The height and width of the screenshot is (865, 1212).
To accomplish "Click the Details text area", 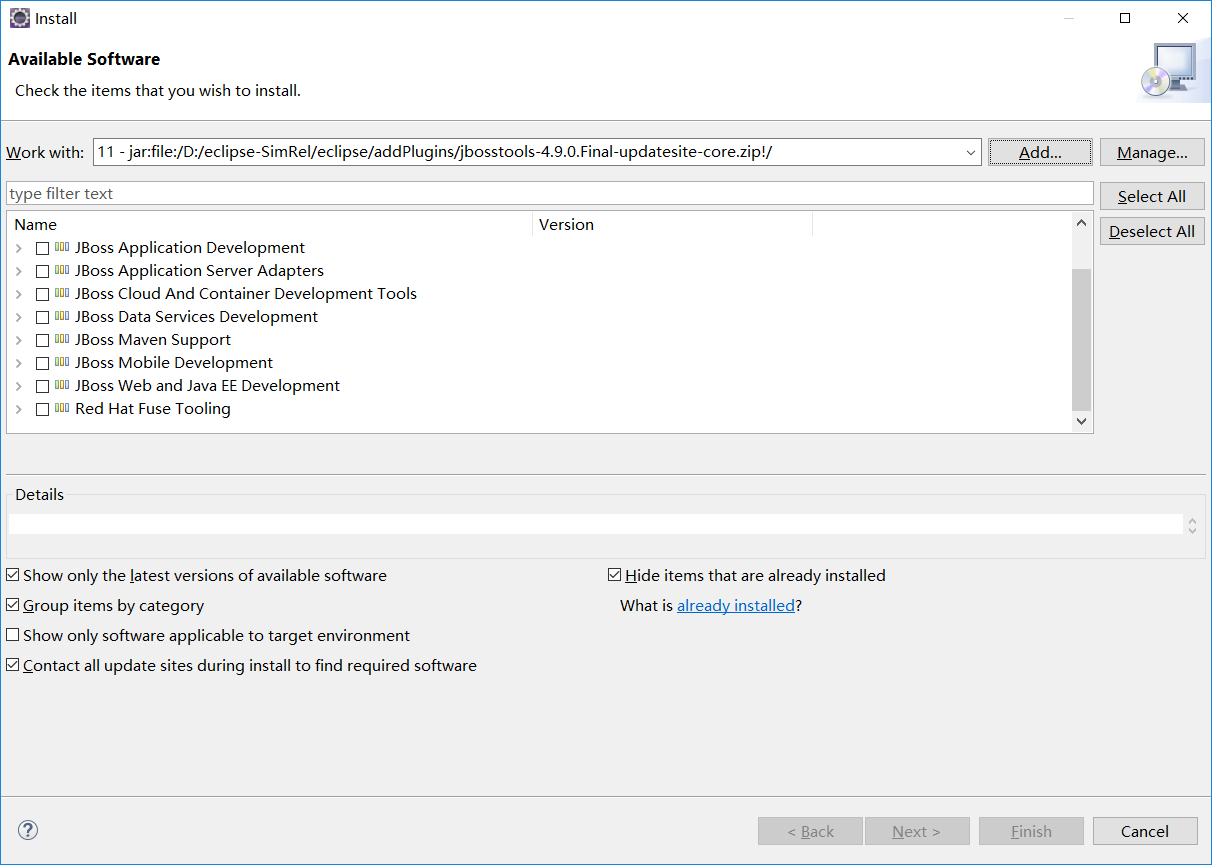I will (x=595, y=524).
